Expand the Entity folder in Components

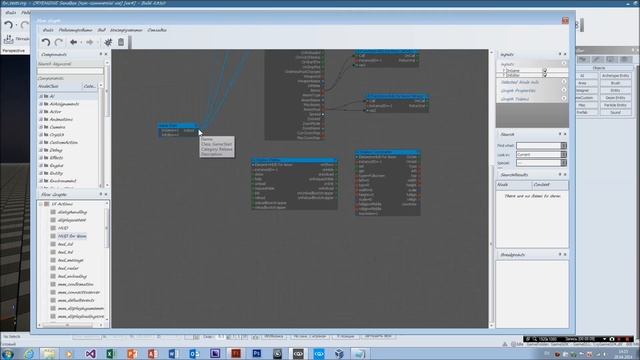pos(41,173)
